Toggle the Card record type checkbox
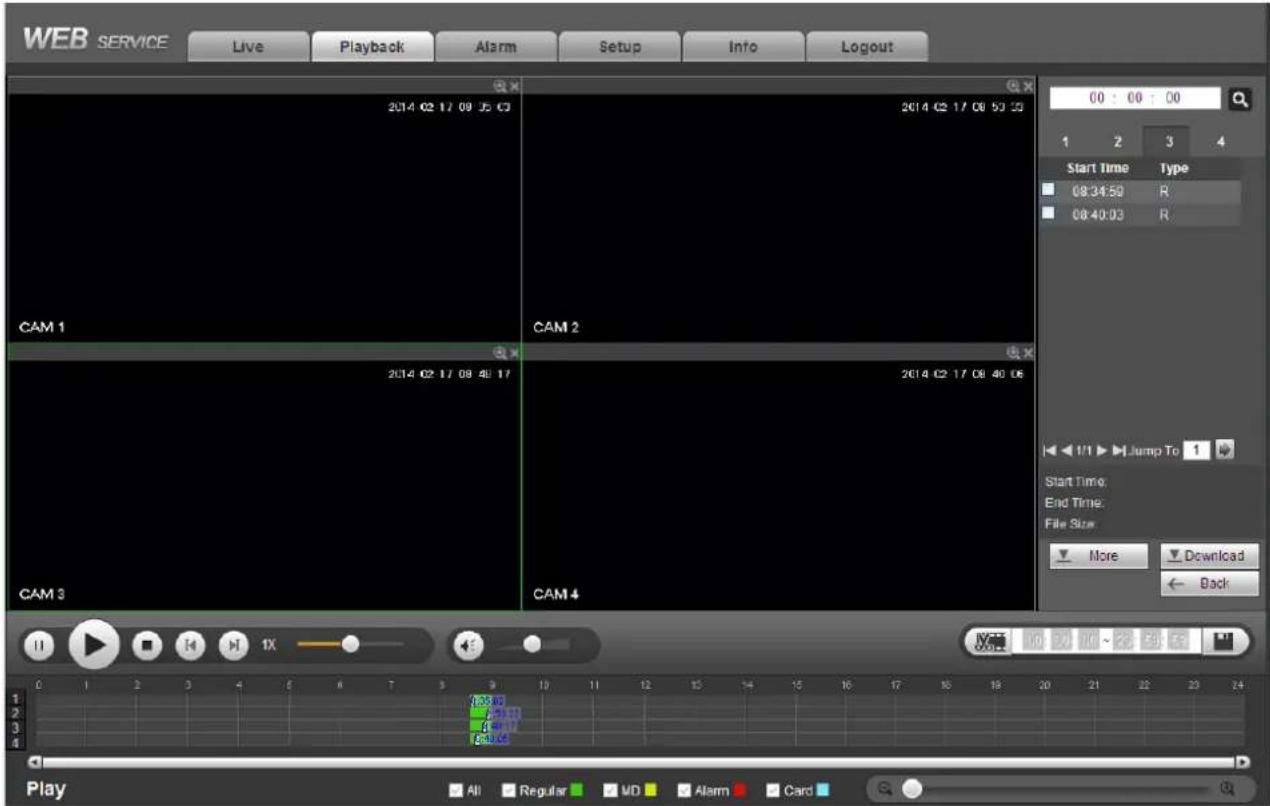 tap(773, 790)
